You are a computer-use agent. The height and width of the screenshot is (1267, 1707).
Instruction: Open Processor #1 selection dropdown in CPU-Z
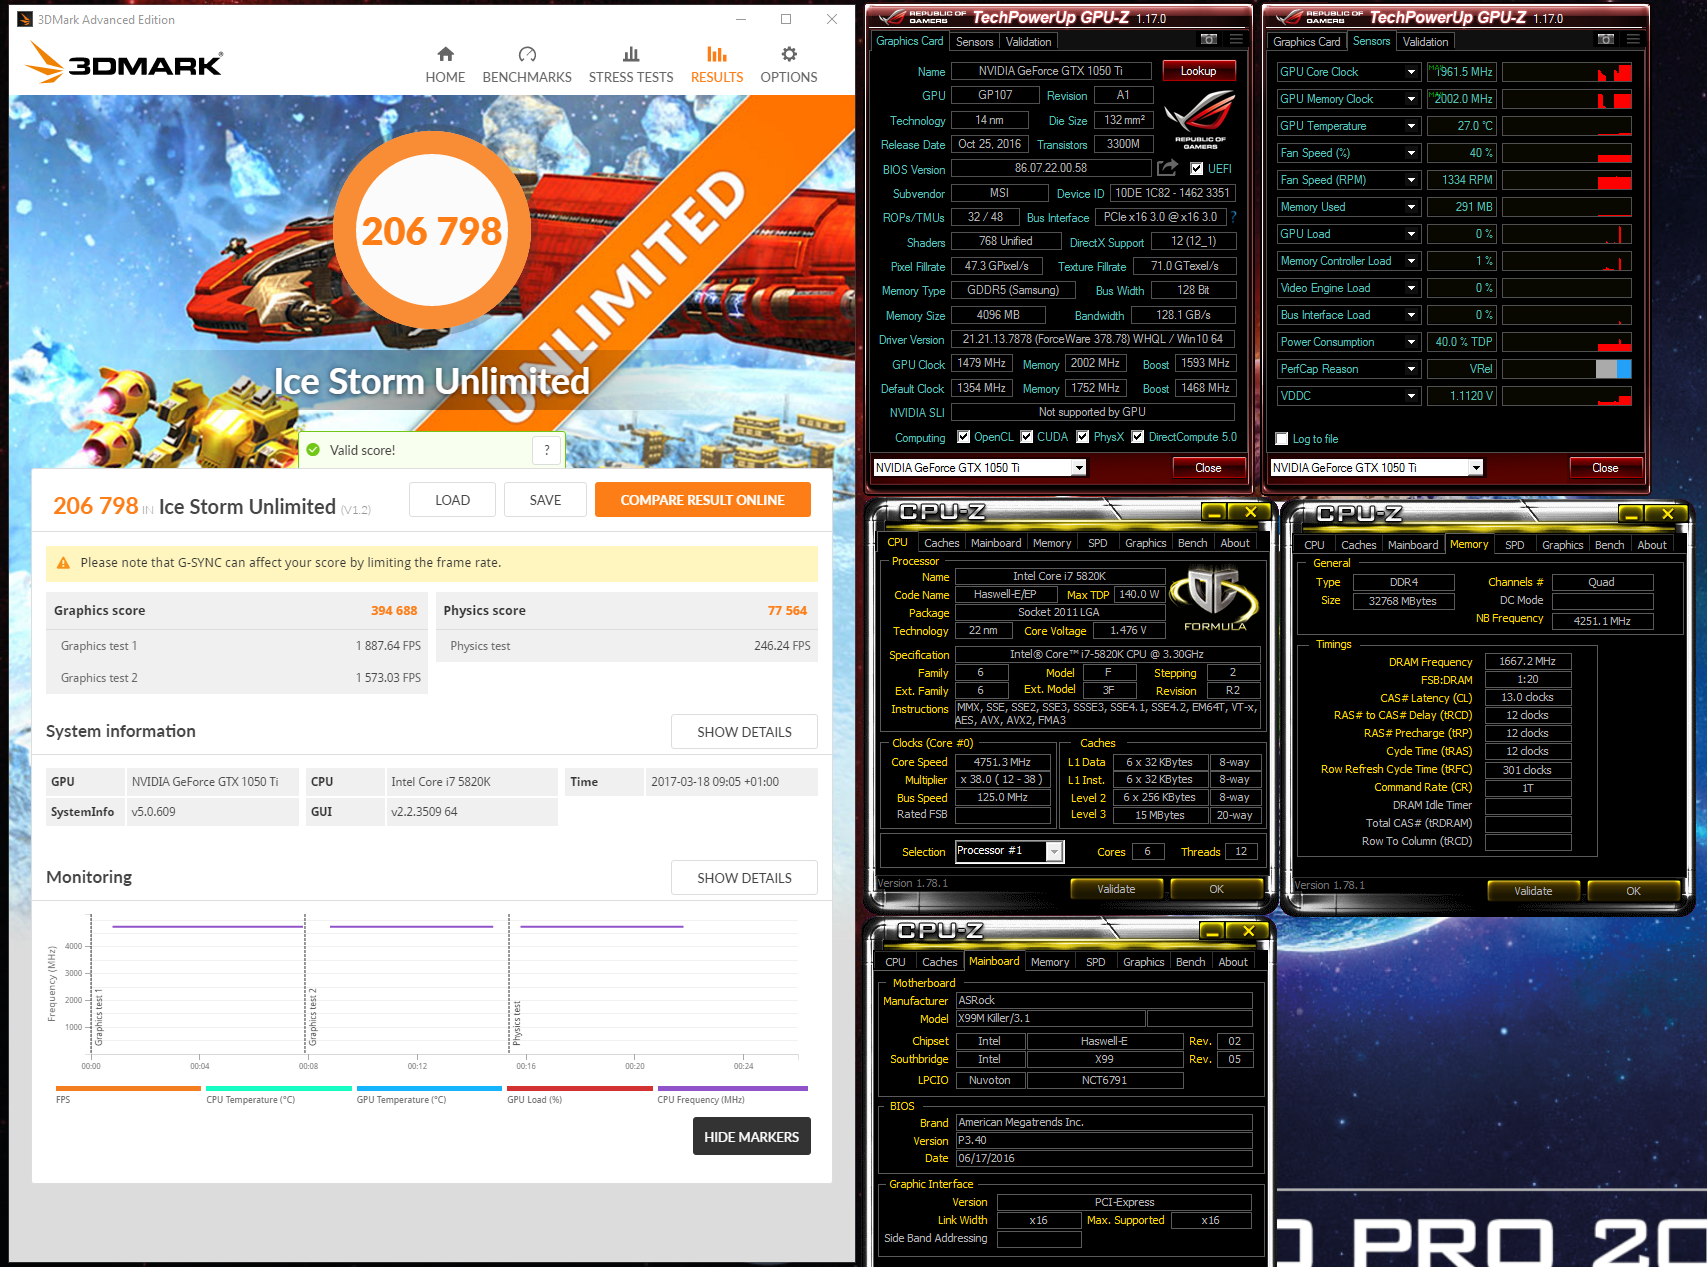(1054, 851)
